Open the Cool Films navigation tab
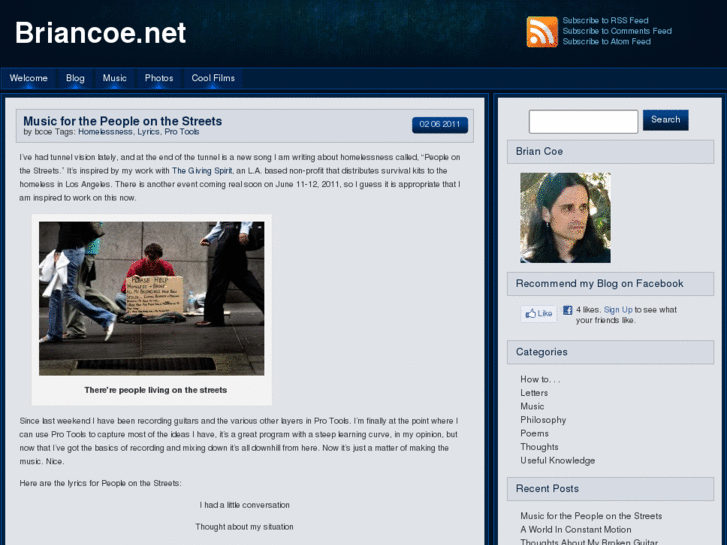This screenshot has height=545, width=727. coord(213,78)
